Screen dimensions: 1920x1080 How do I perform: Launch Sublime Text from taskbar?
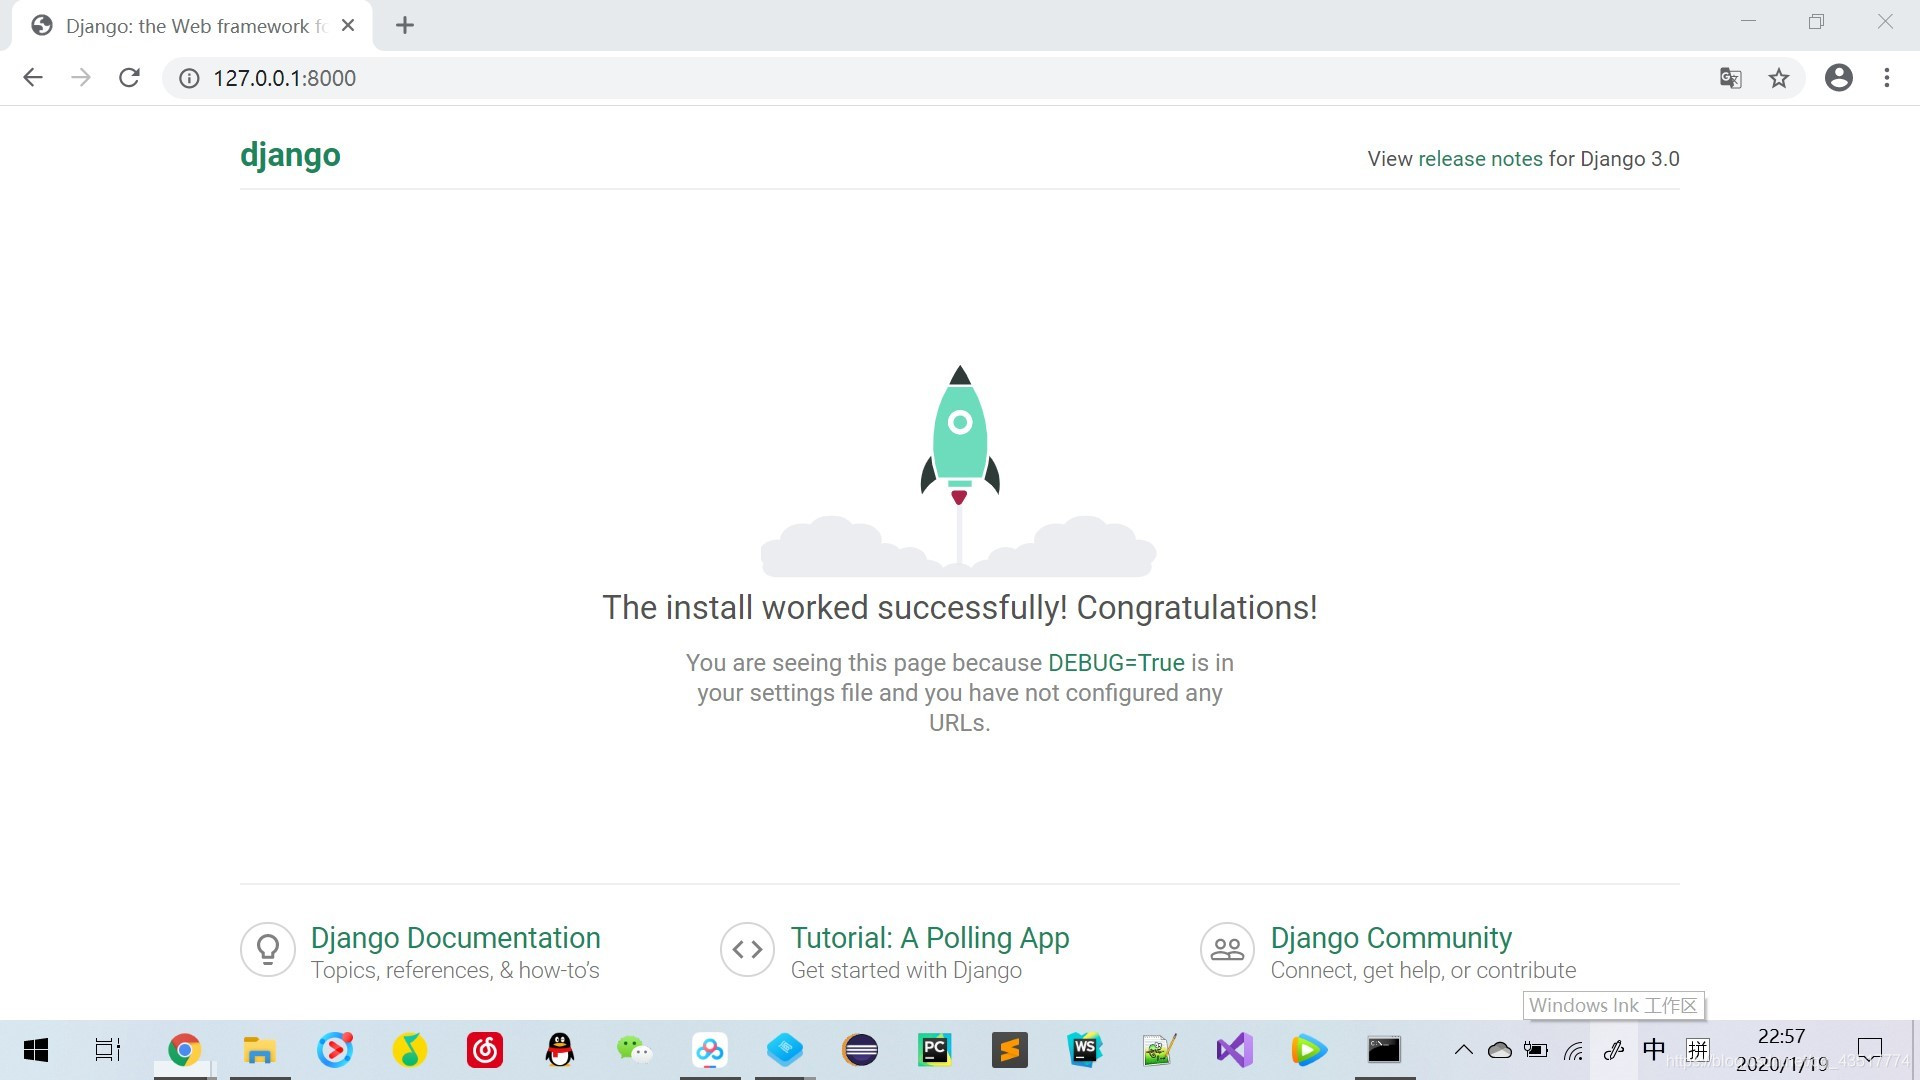pos(1009,1049)
